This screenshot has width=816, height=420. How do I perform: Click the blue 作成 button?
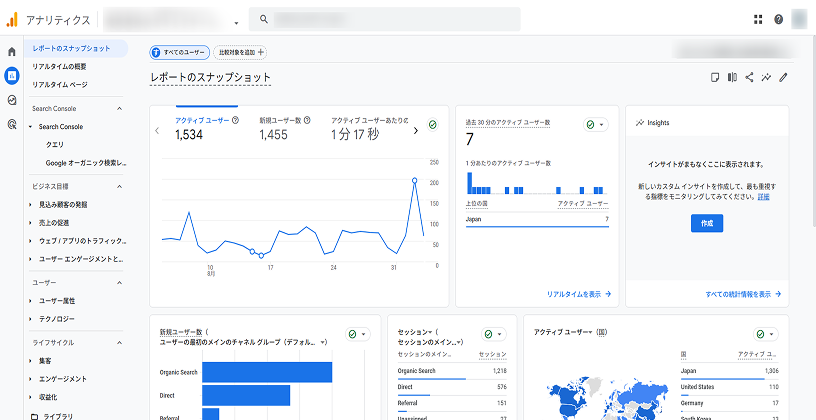click(706, 223)
